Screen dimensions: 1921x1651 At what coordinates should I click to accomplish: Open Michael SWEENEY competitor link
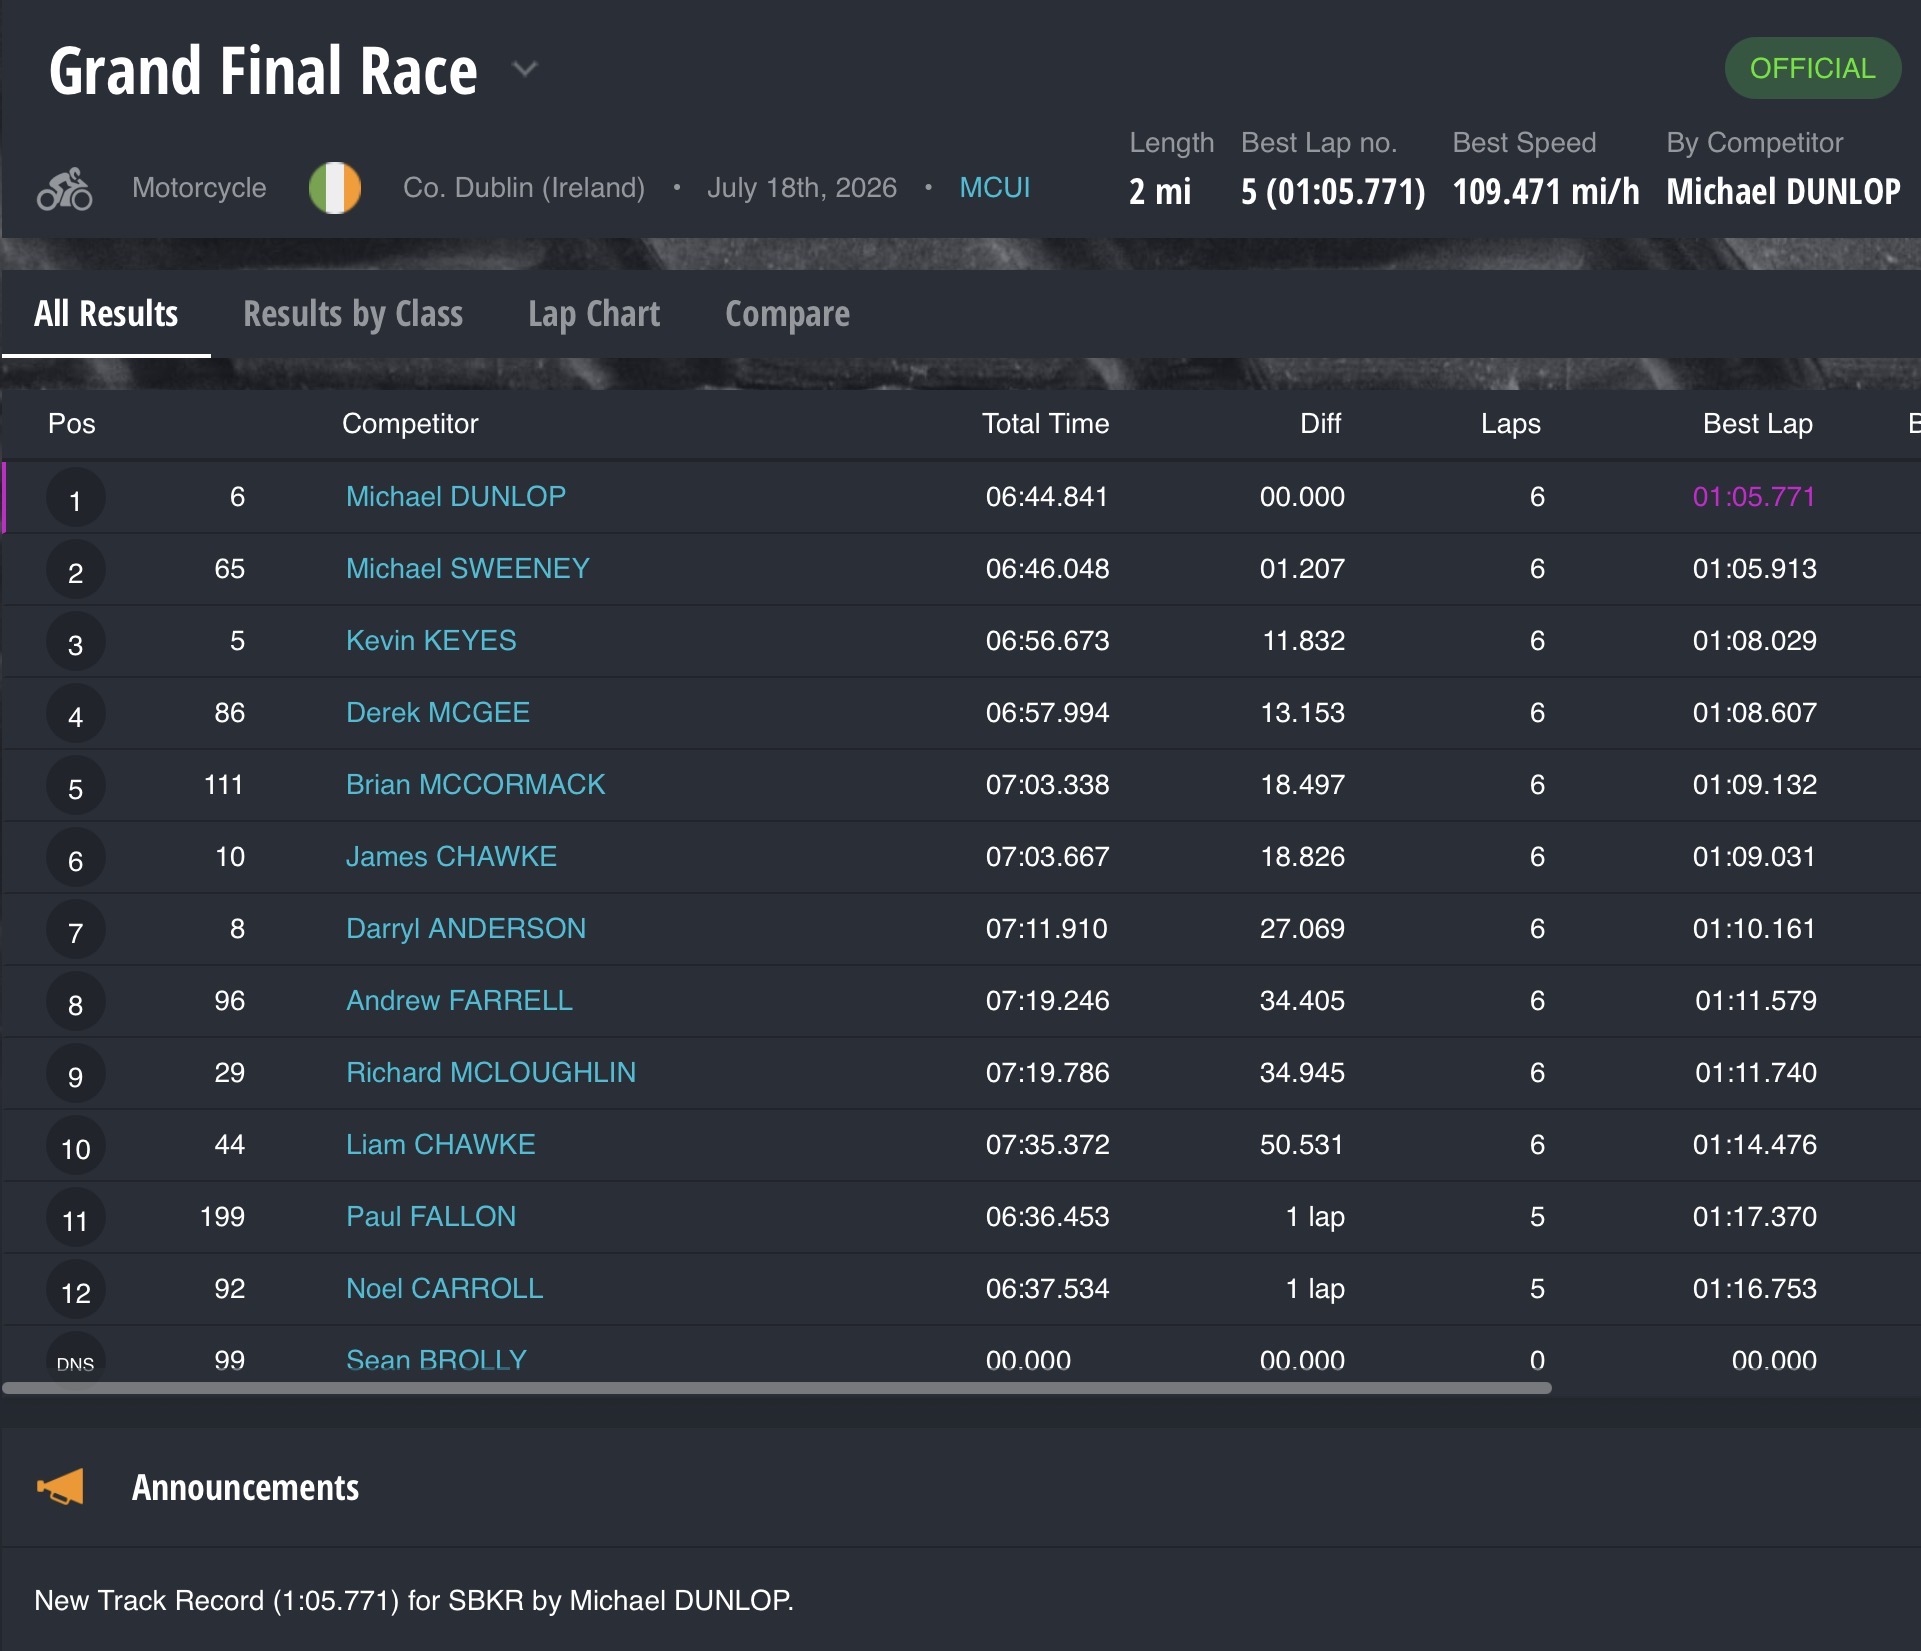pos(468,568)
